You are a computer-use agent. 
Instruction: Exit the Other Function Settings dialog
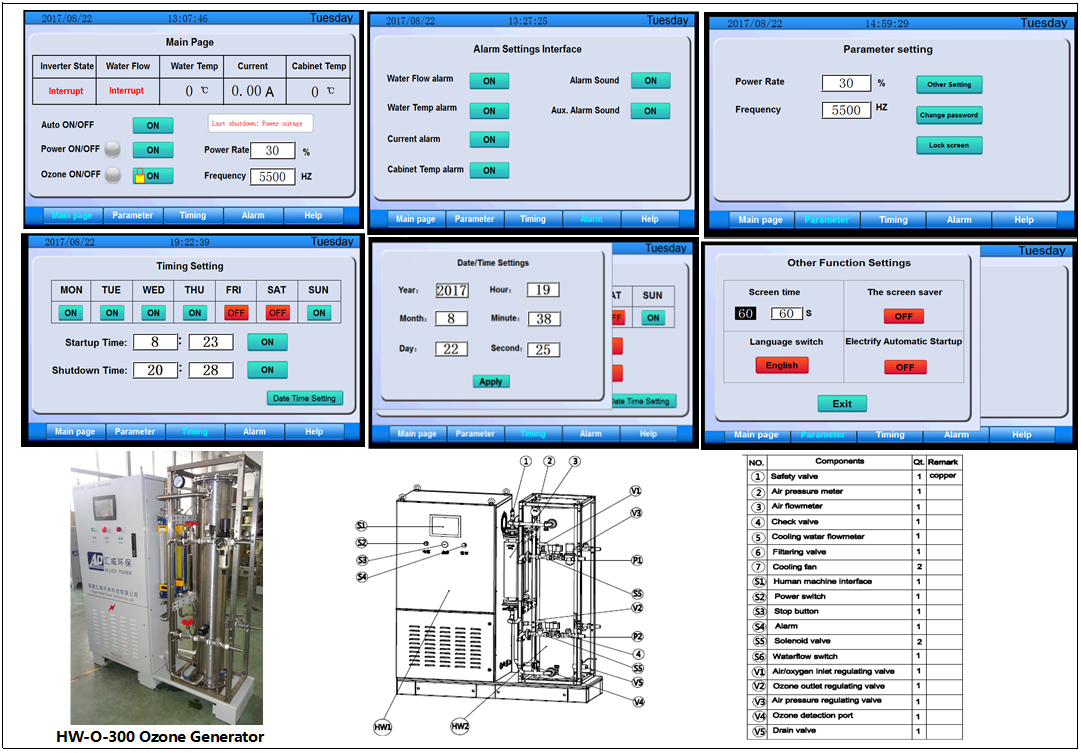tap(842, 404)
